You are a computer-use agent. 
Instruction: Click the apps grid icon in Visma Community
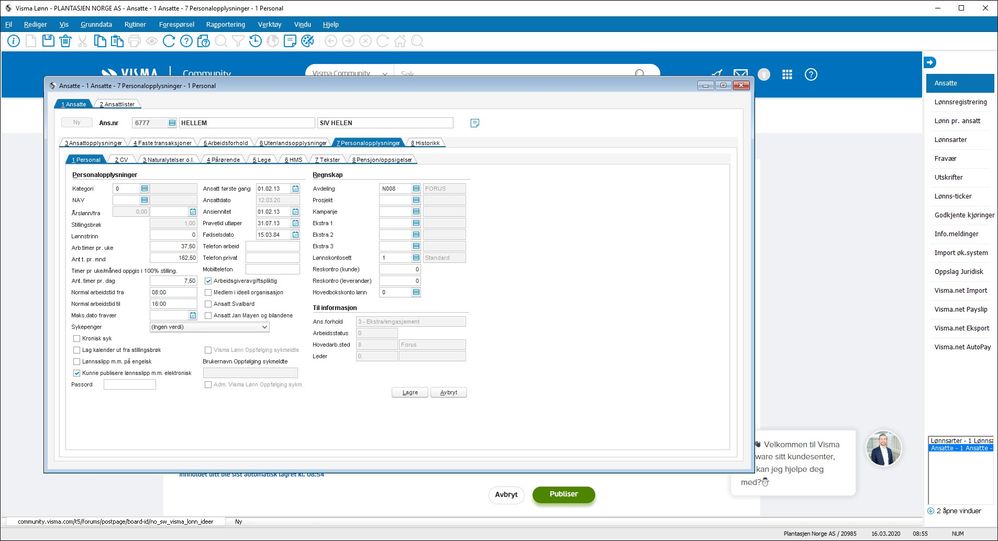coord(787,74)
